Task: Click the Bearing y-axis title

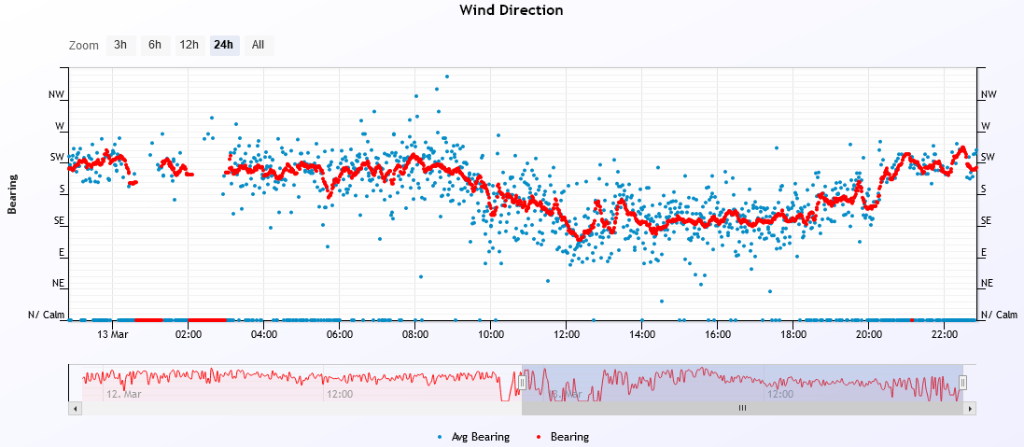Action: pyautogui.click(x=11, y=194)
